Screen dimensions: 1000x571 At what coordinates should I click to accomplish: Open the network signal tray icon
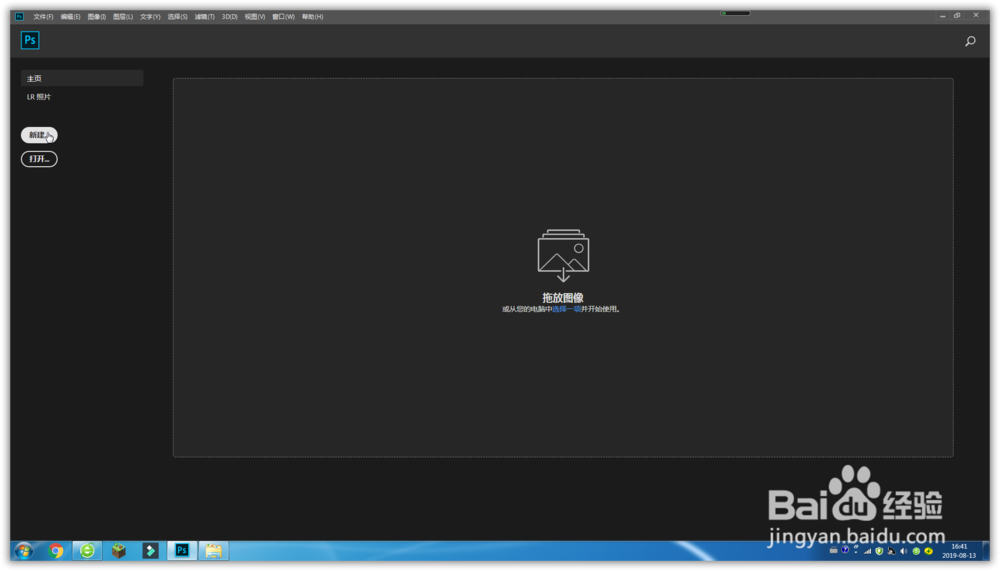867,551
